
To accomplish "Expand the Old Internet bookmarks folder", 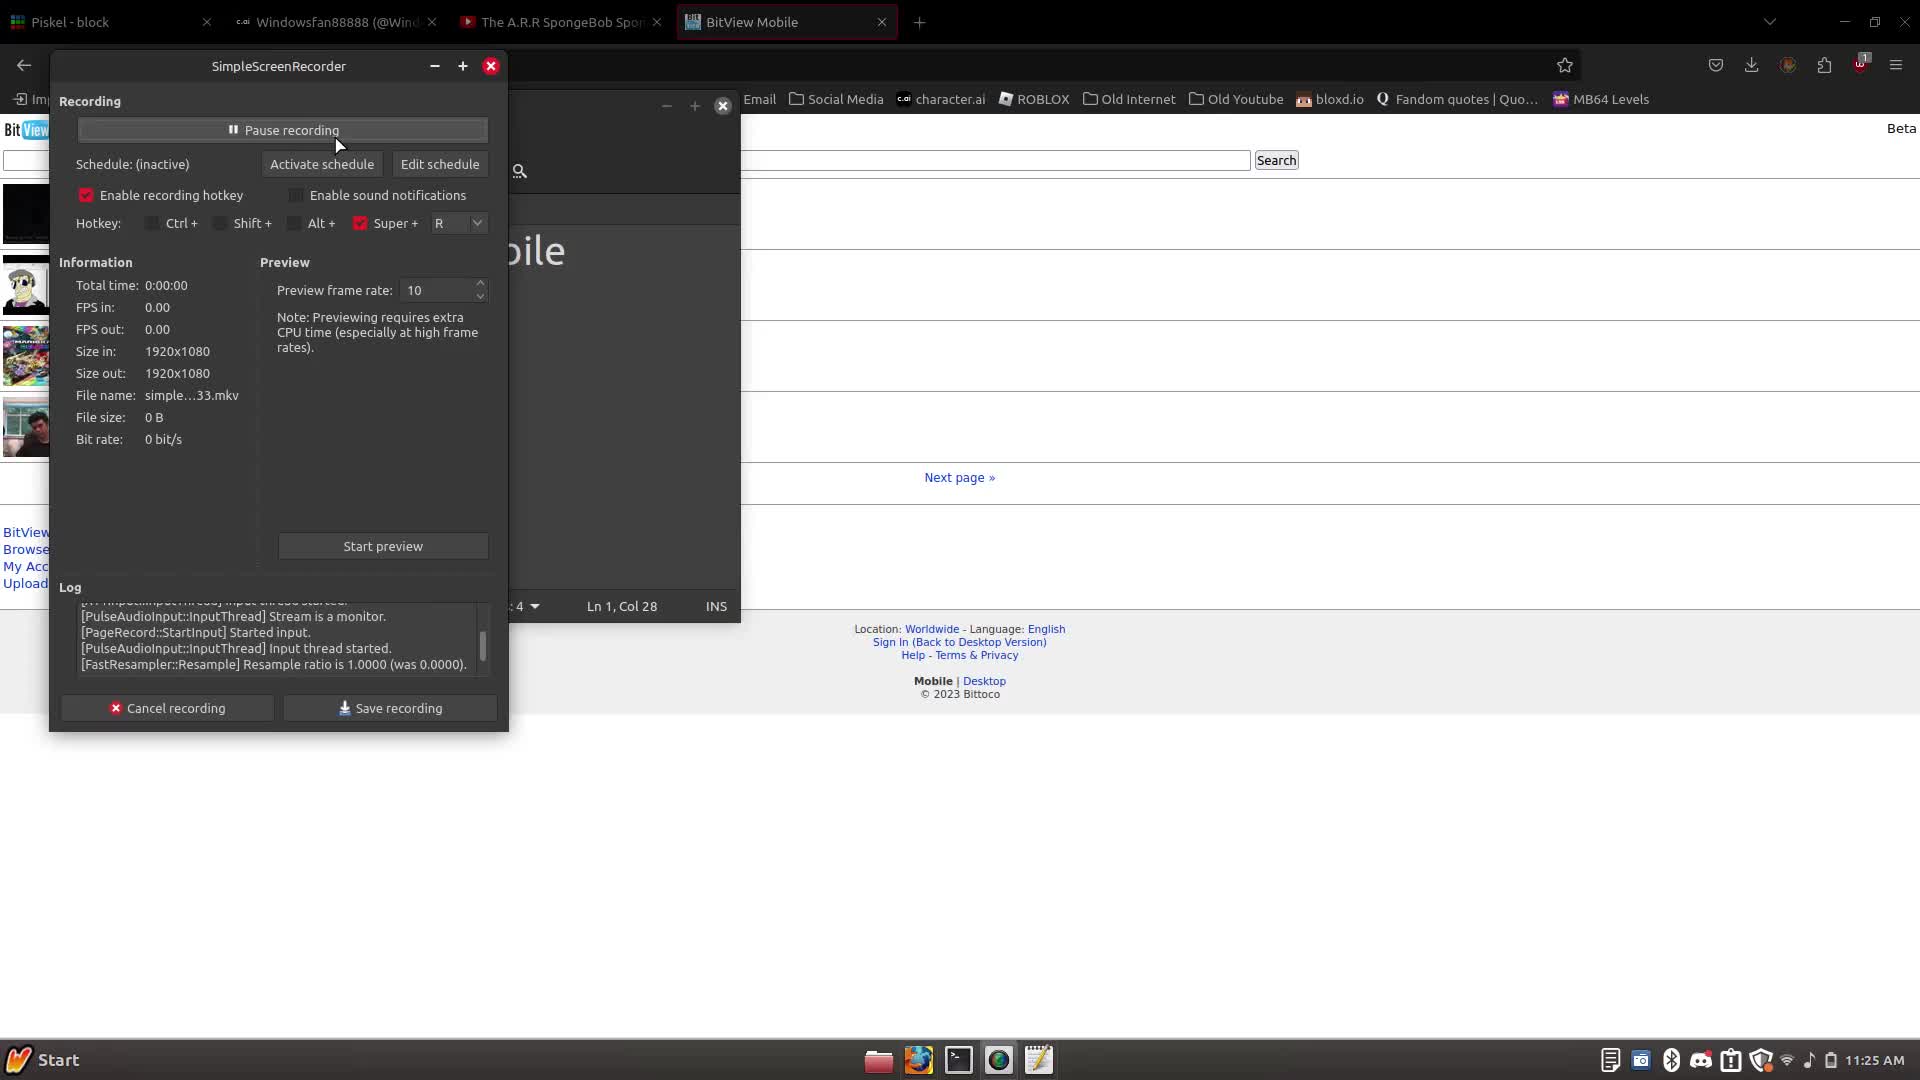I will pyautogui.click(x=1129, y=99).
